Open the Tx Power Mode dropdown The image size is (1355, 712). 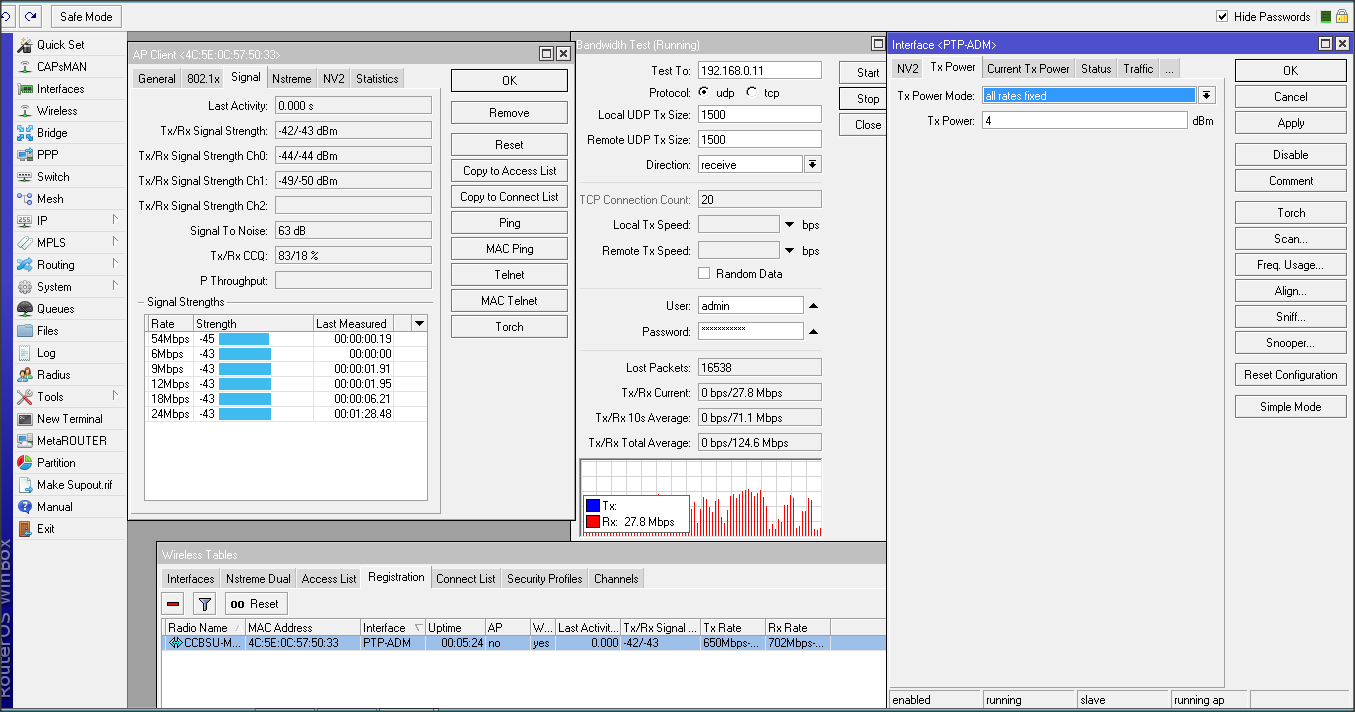point(1206,96)
